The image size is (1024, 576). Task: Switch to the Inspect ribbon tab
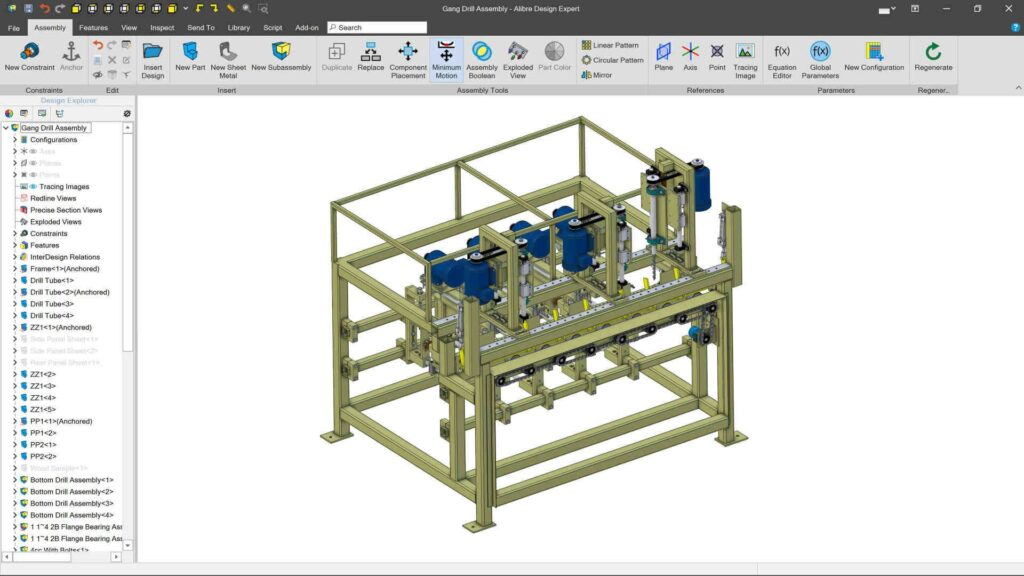coord(162,28)
